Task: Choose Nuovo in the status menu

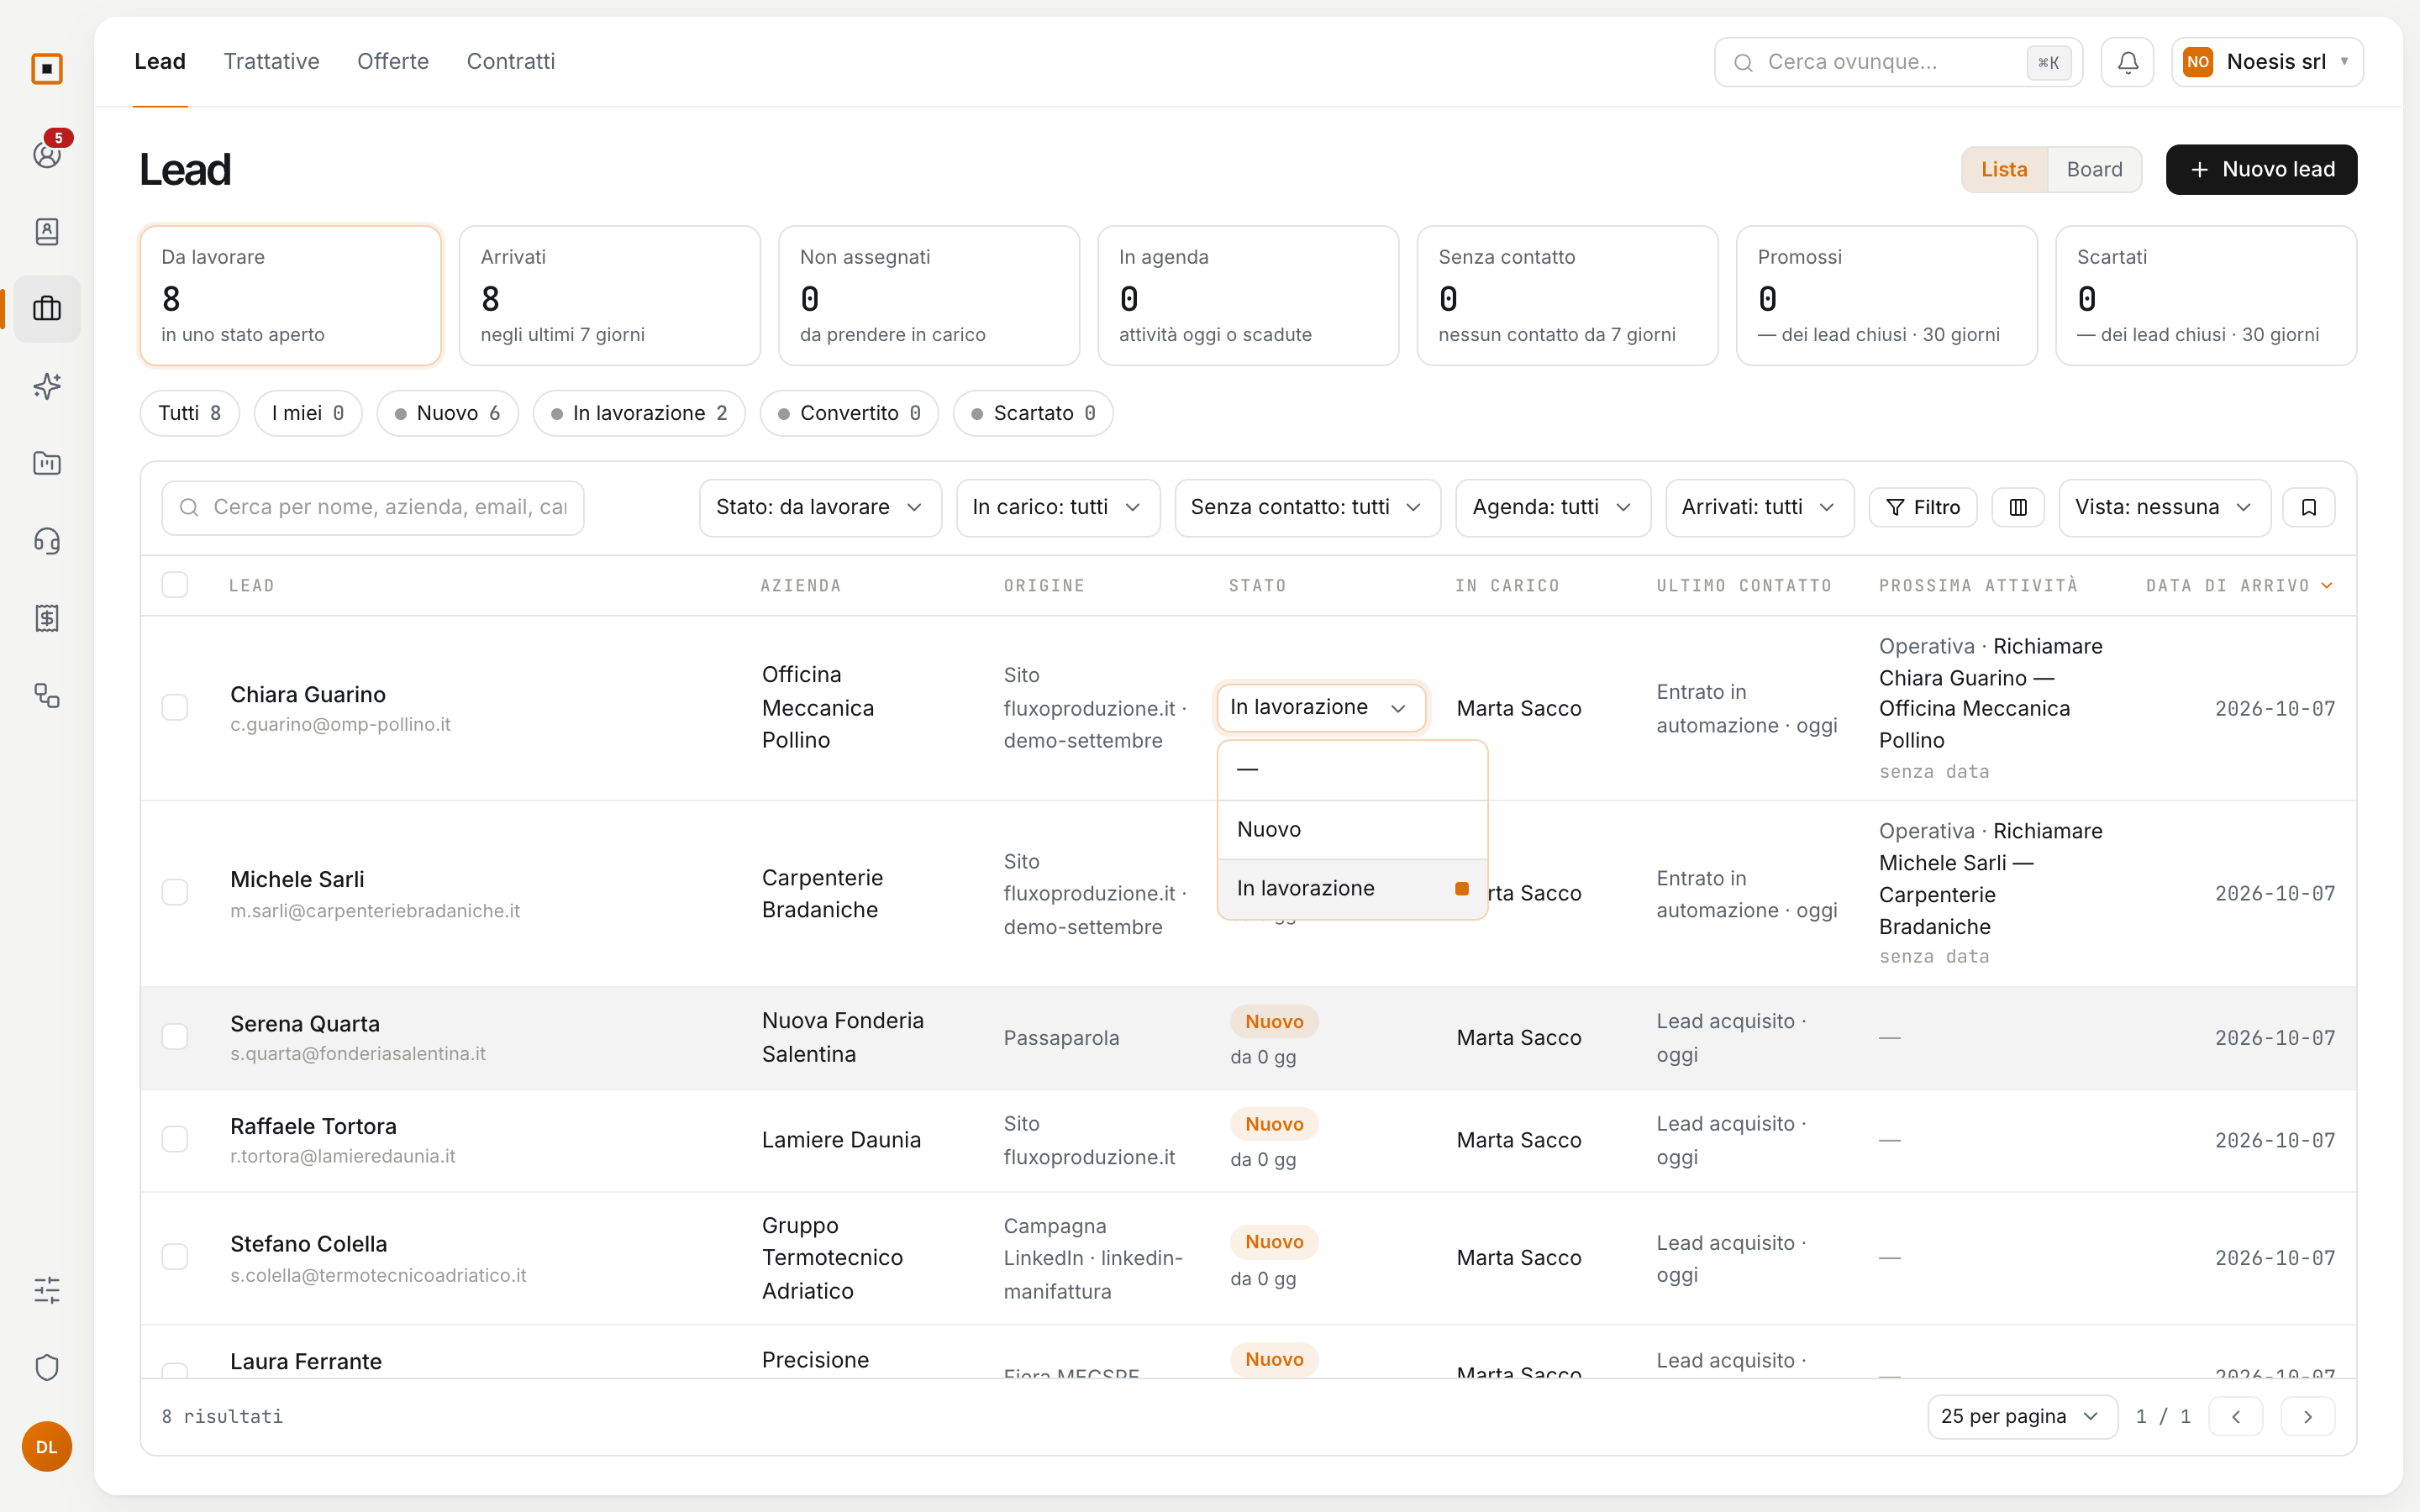Action: coord(1352,829)
